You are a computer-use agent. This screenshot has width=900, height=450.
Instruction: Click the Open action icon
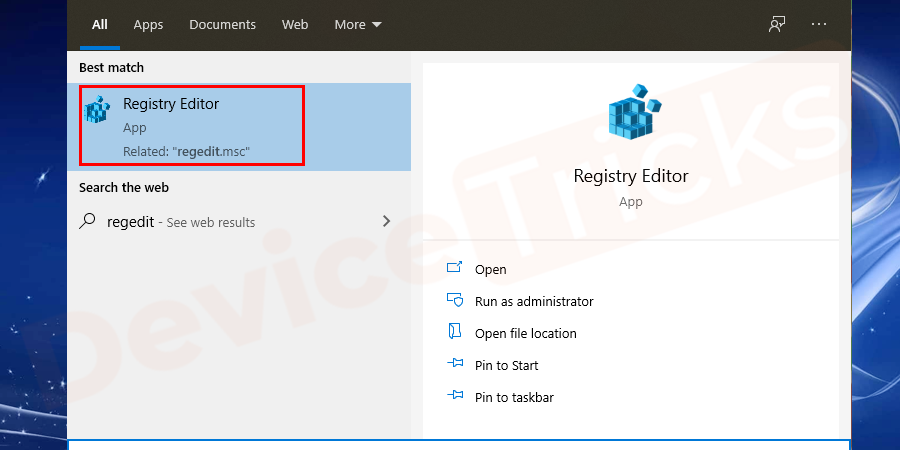click(x=455, y=267)
